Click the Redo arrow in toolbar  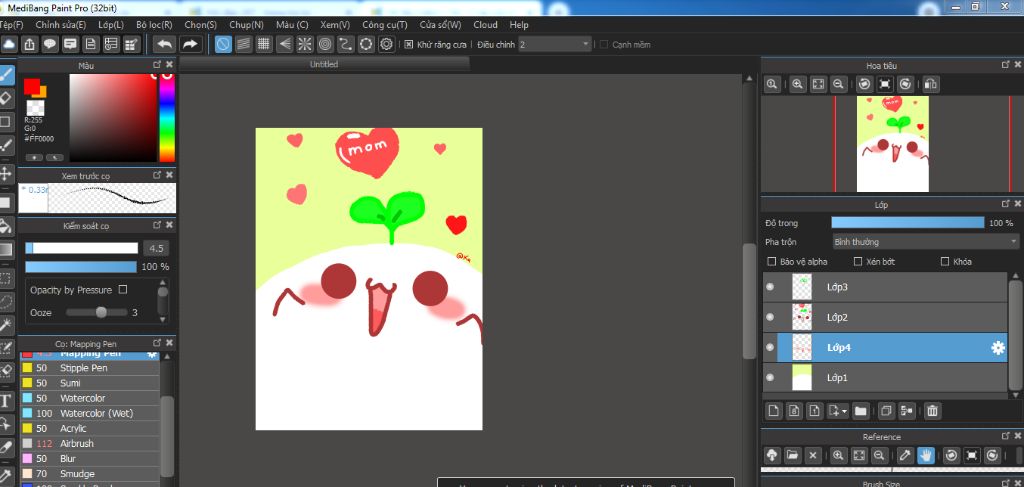(189, 44)
